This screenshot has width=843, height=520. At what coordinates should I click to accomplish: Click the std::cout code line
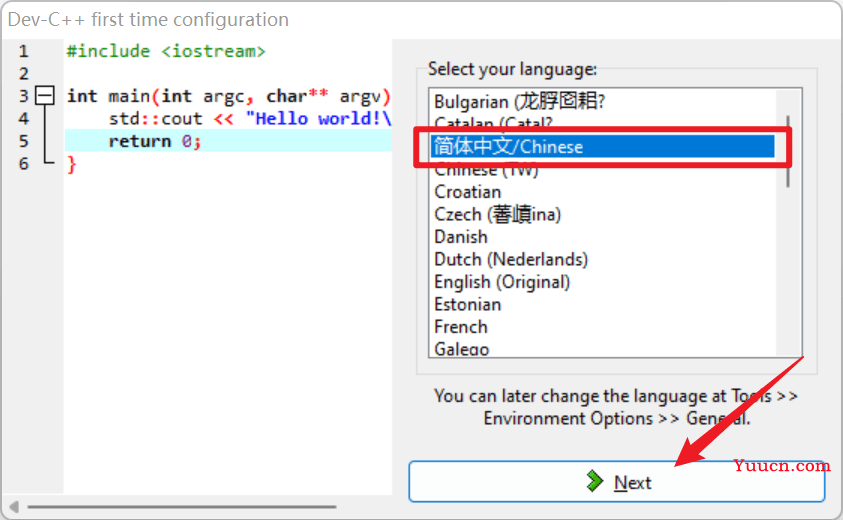click(x=249, y=118)
